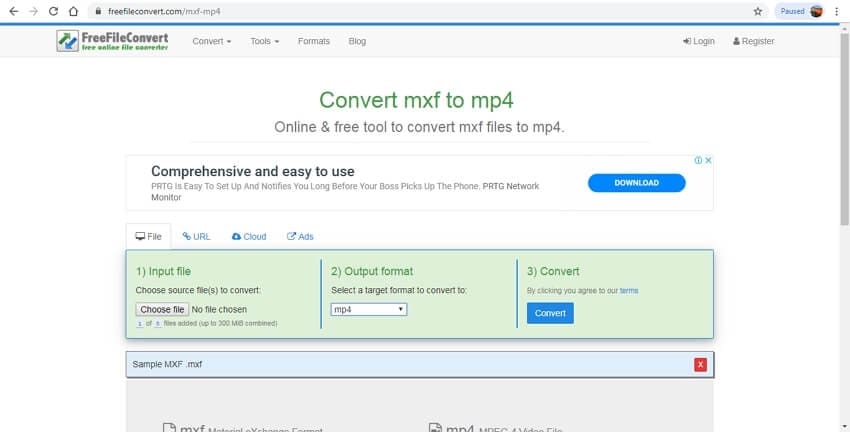Click the page vertical scrollbar

tap(845, 130)
